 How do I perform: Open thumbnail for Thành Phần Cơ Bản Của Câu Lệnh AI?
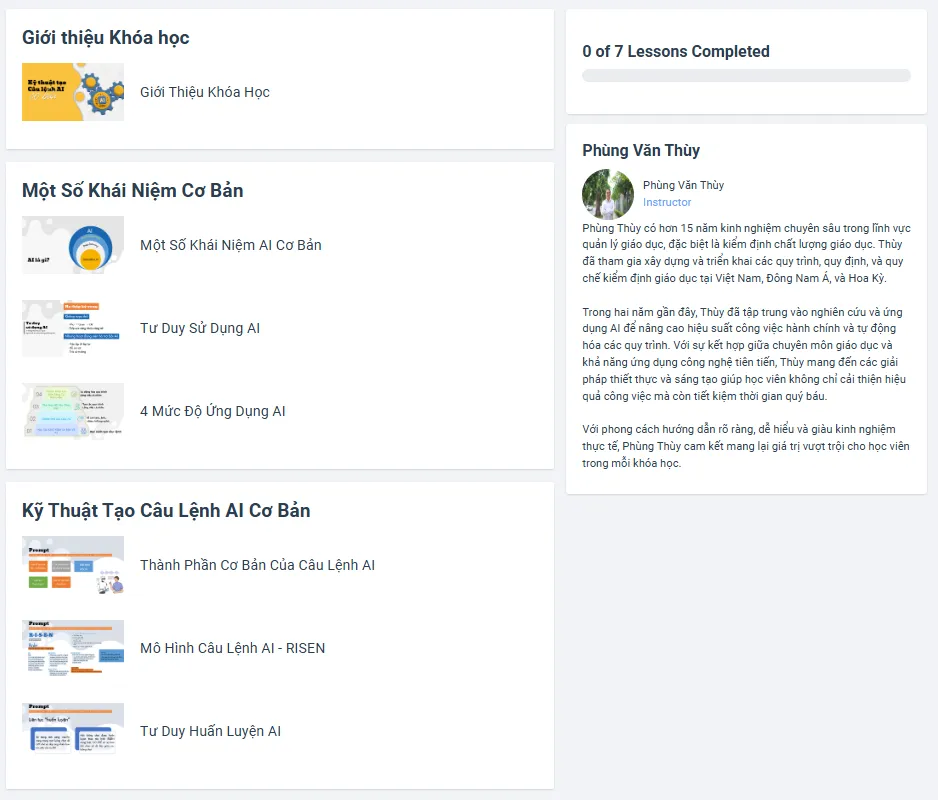pos(73,565)
